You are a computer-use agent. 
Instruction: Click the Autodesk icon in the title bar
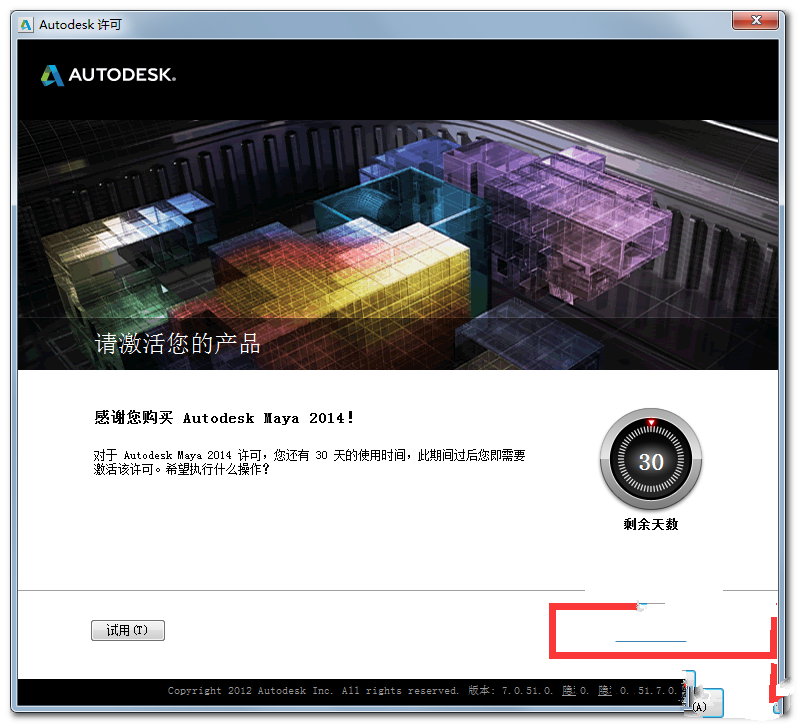click(25, 24)
